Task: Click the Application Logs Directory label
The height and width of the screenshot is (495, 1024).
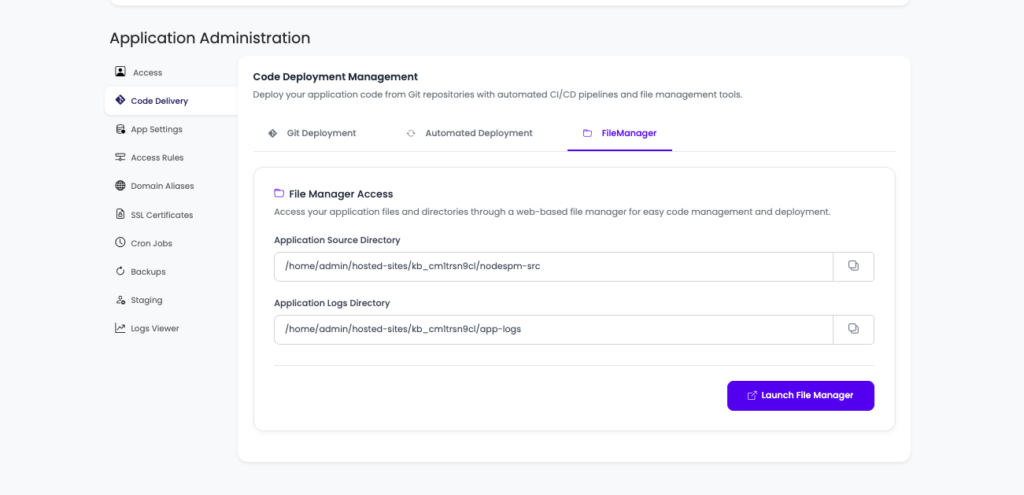Action: click(332, 303)
